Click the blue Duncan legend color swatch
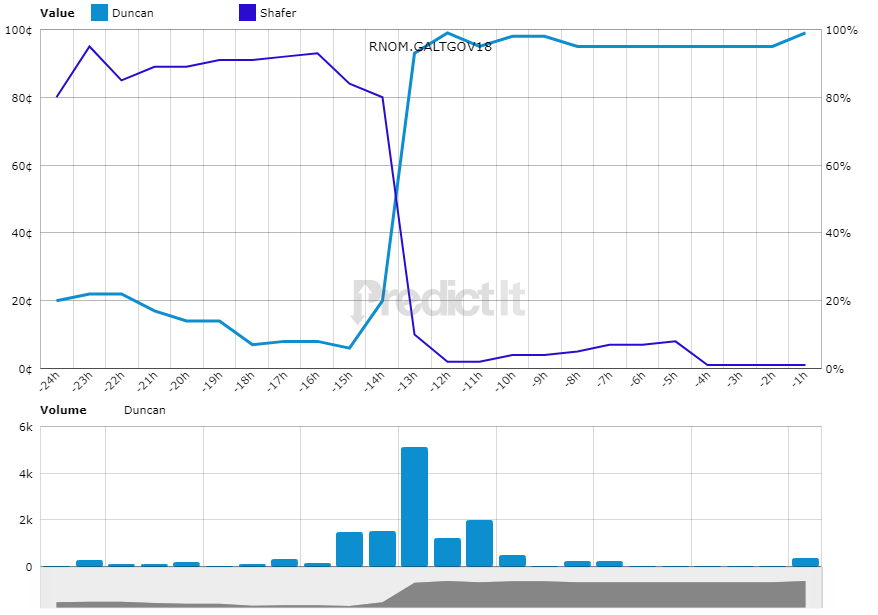 (99, 13)
